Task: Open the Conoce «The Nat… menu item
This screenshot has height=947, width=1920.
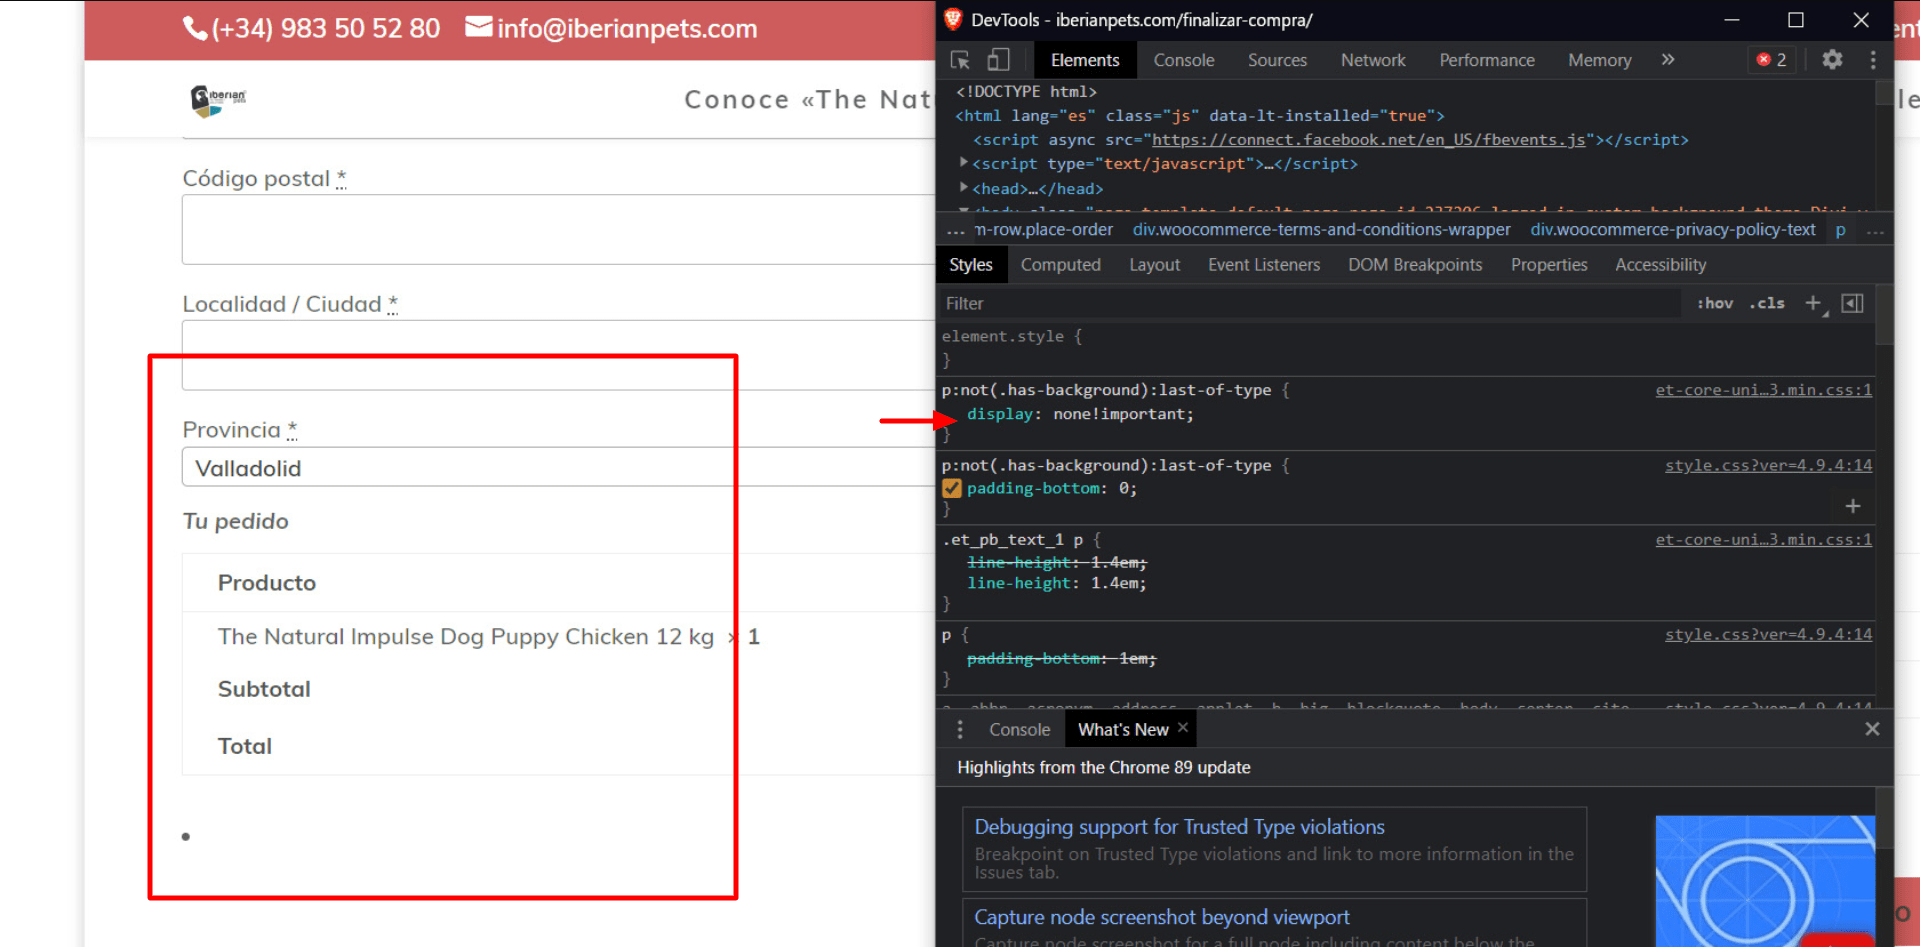Action: pos(808,99)
